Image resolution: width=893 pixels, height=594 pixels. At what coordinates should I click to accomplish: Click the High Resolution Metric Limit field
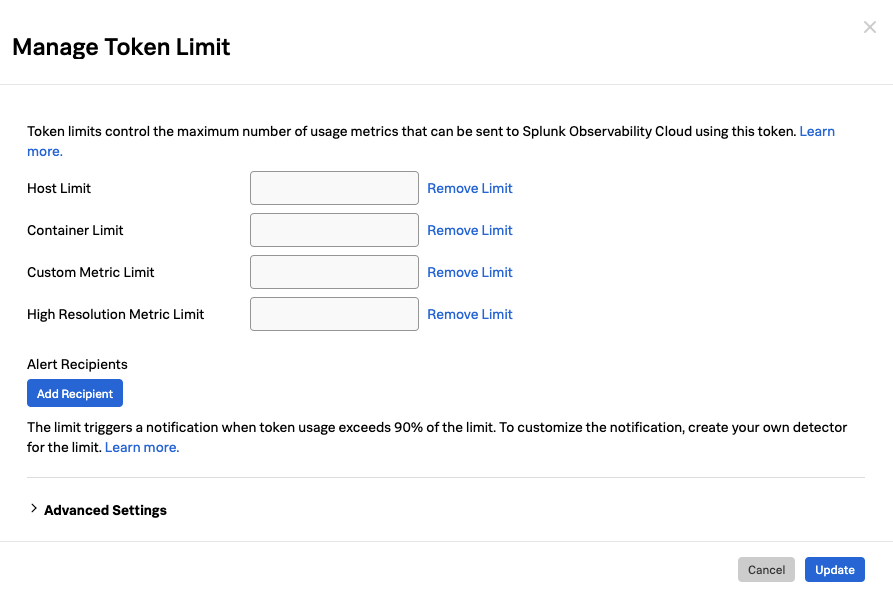click(x=334, y=314)
